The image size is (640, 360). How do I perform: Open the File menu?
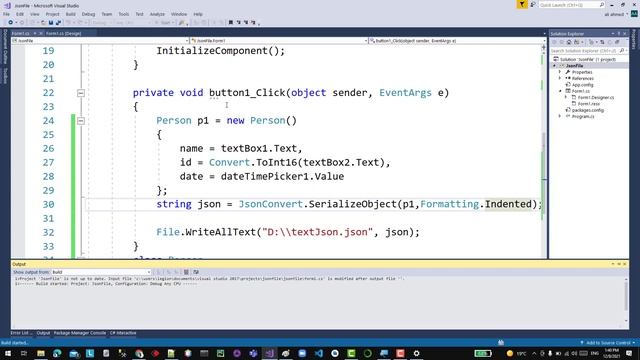(6, 14)
